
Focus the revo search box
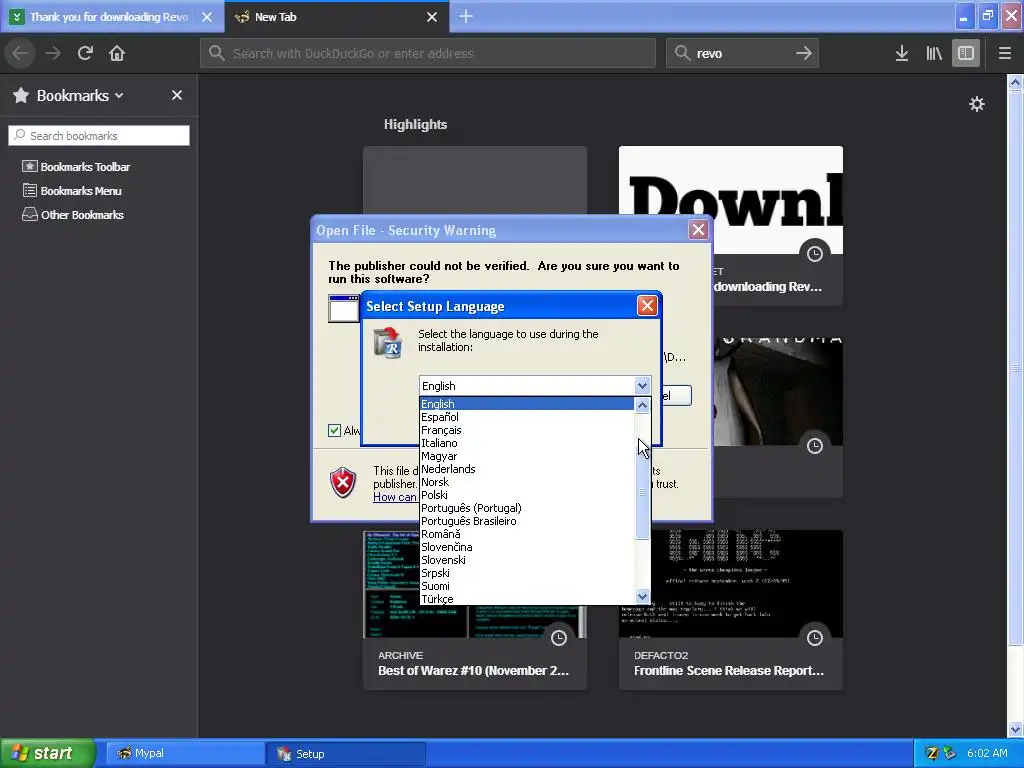(742, 54)
